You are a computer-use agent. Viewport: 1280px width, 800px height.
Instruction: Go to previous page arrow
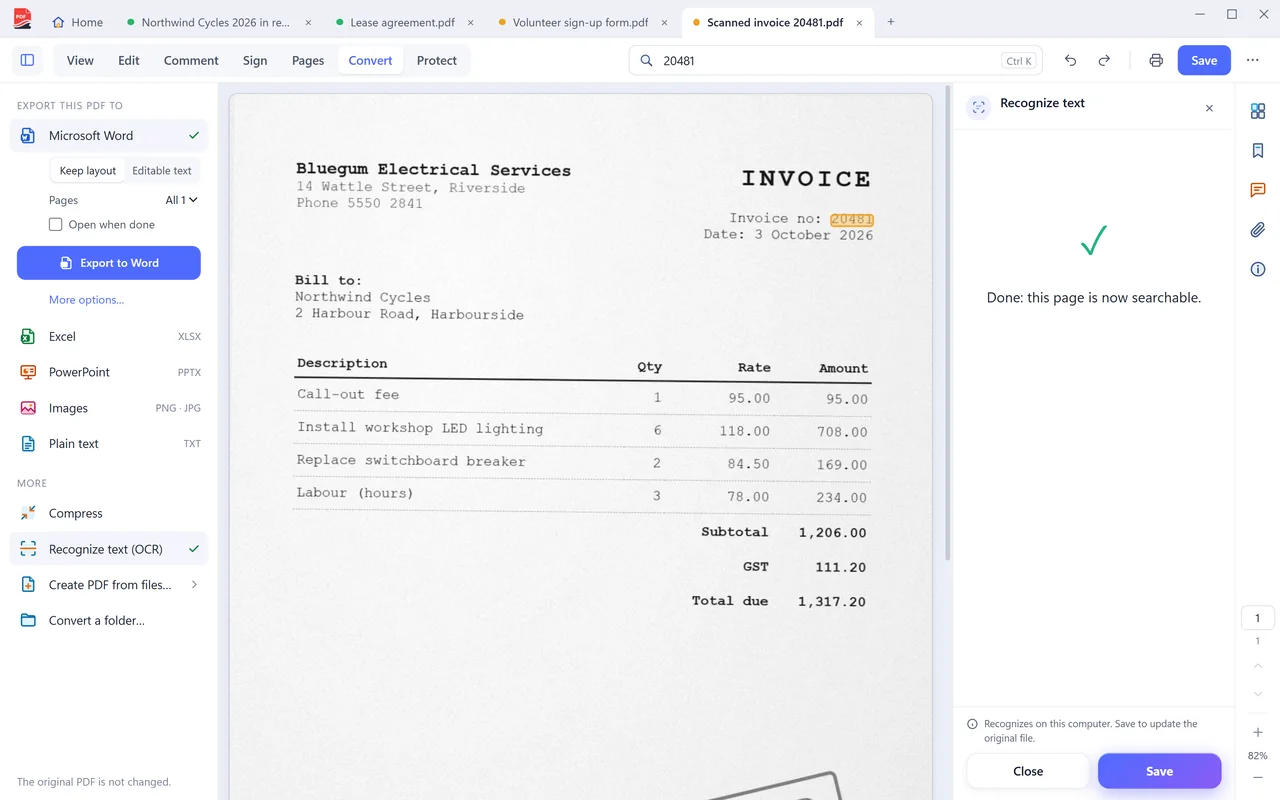pyautogui.click(x=1258, y=666)
